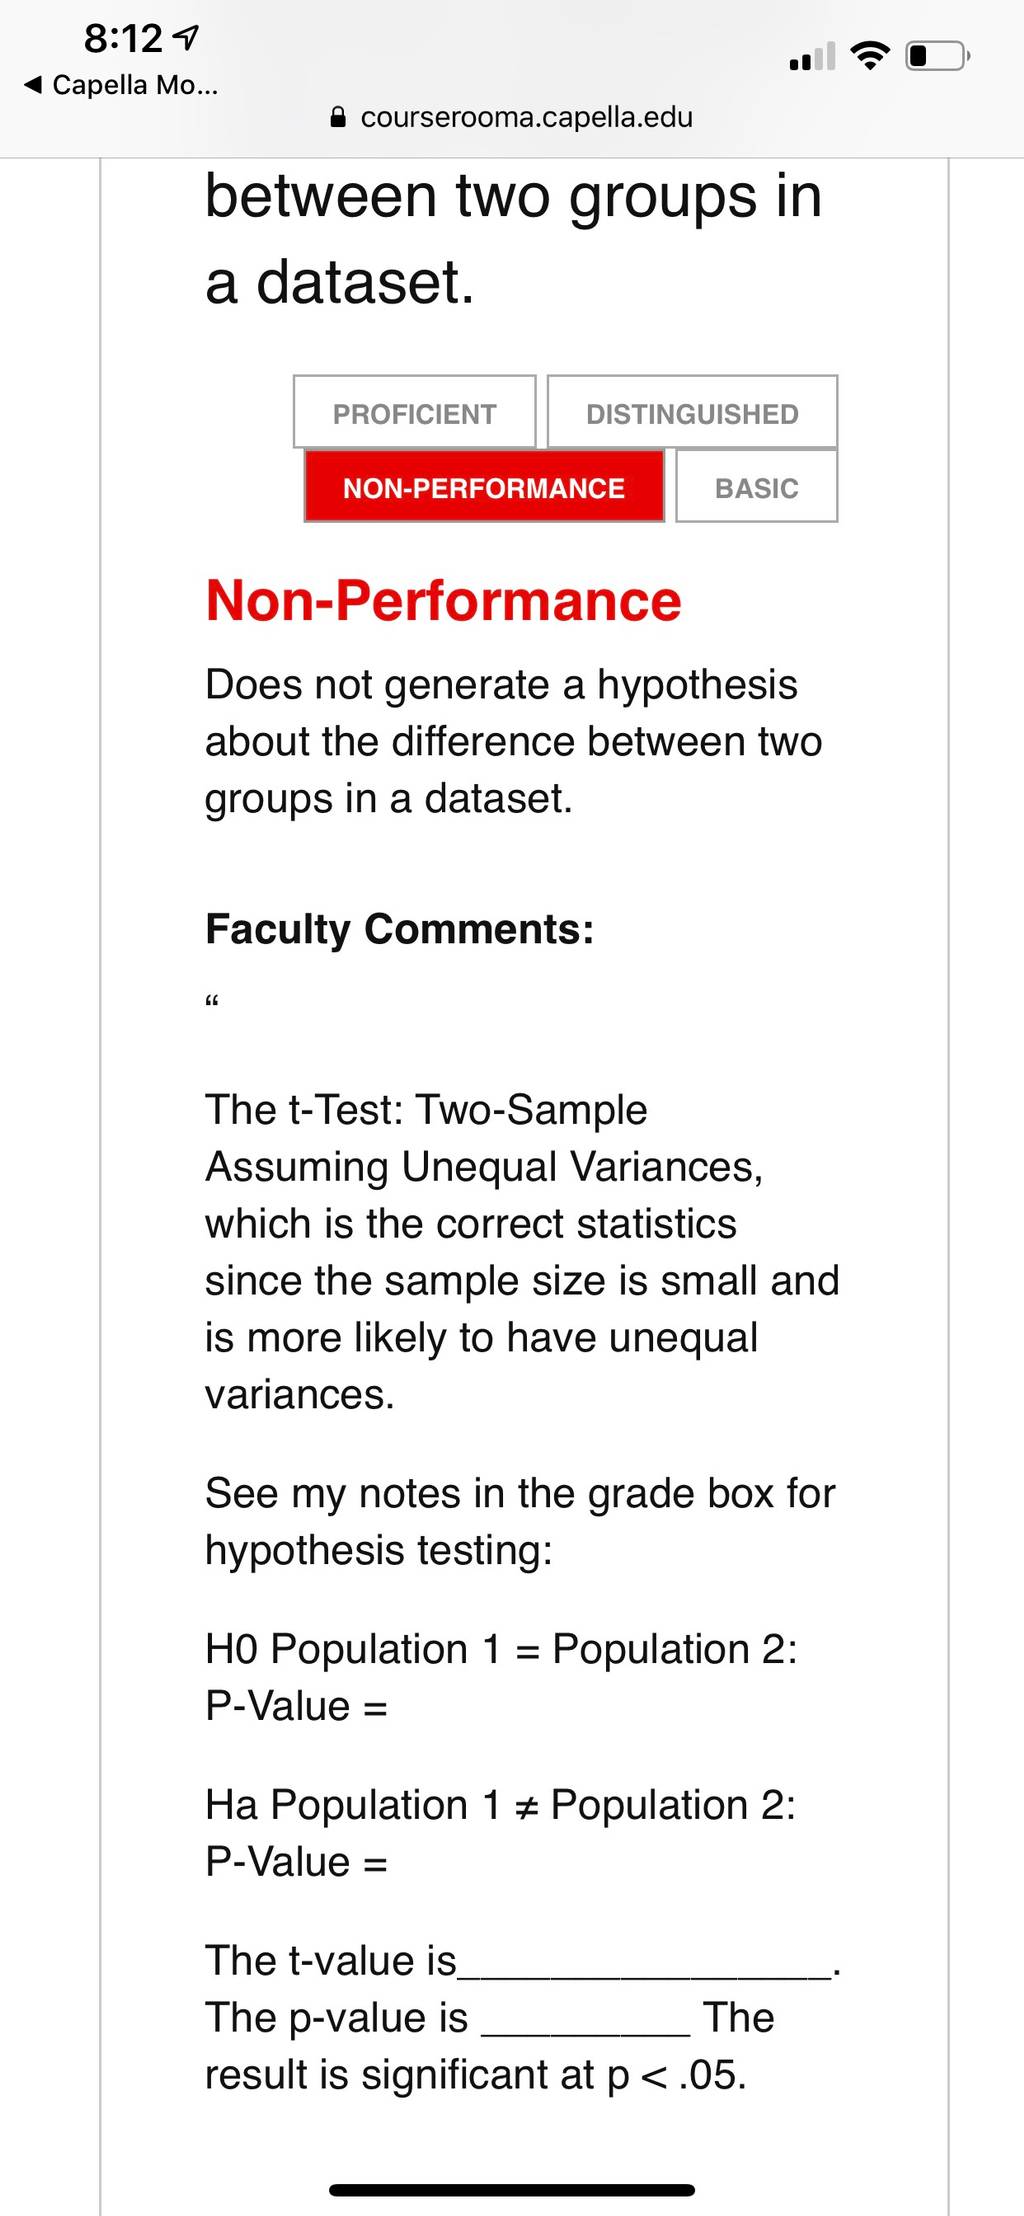Tap the back arrow to Capella Mobile
The image size is (1024, 2216).
[33, 85]
